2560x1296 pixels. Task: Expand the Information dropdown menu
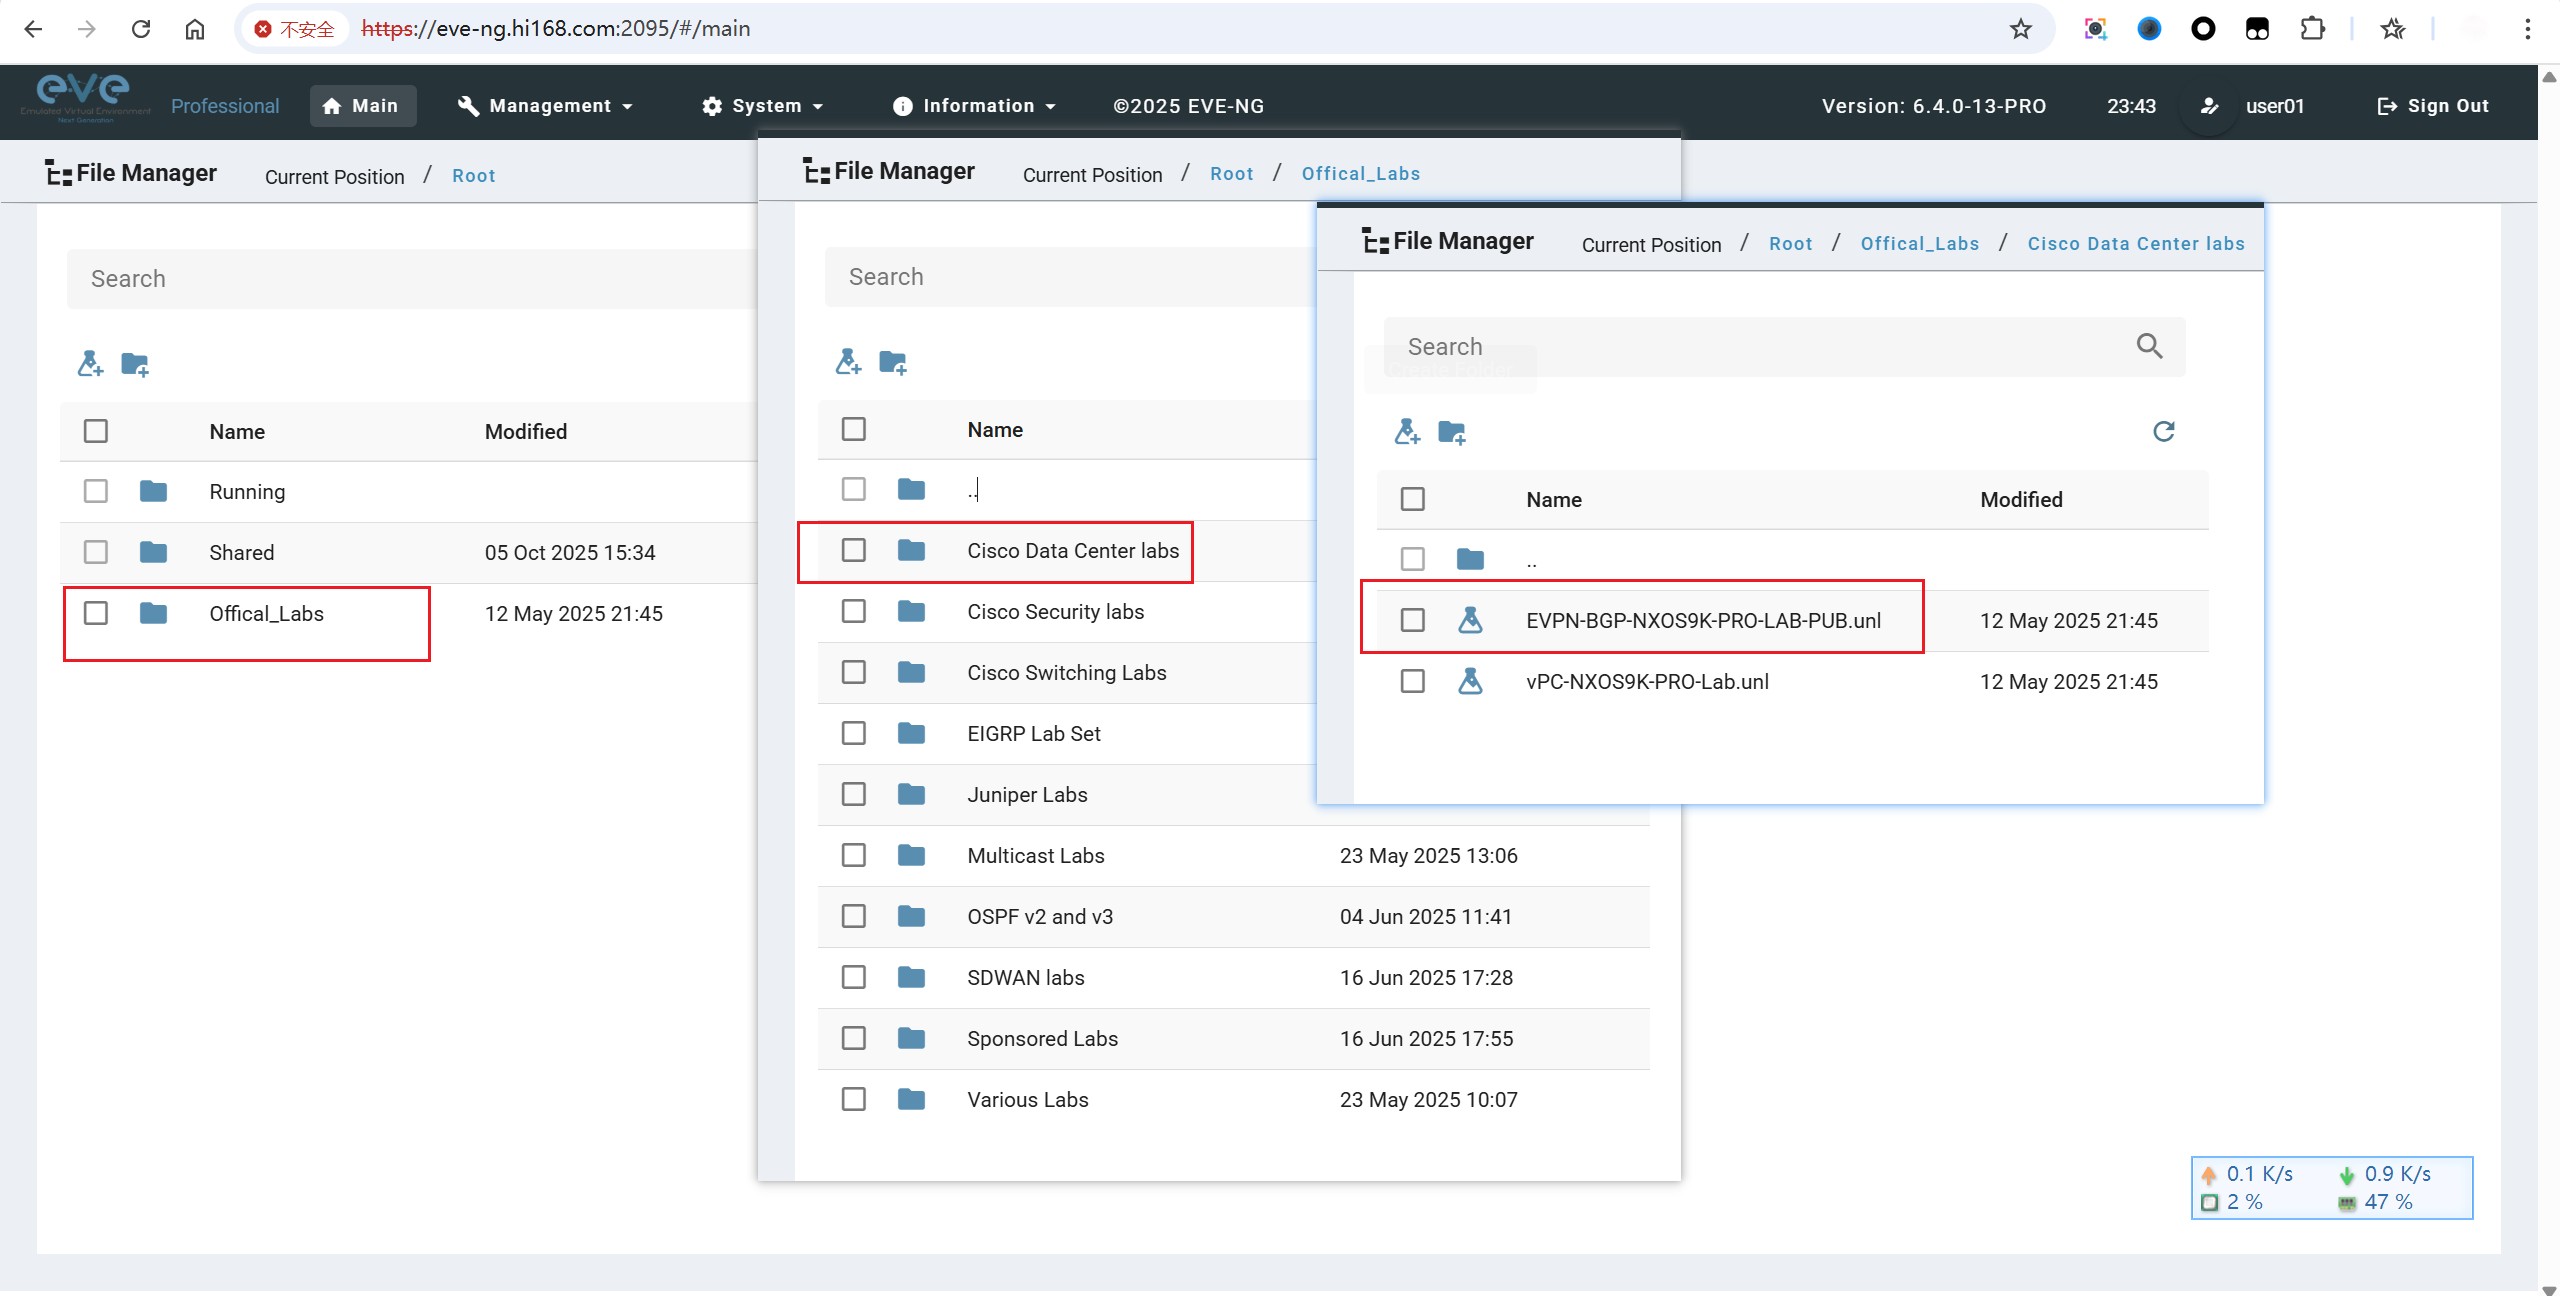(975, 106)
